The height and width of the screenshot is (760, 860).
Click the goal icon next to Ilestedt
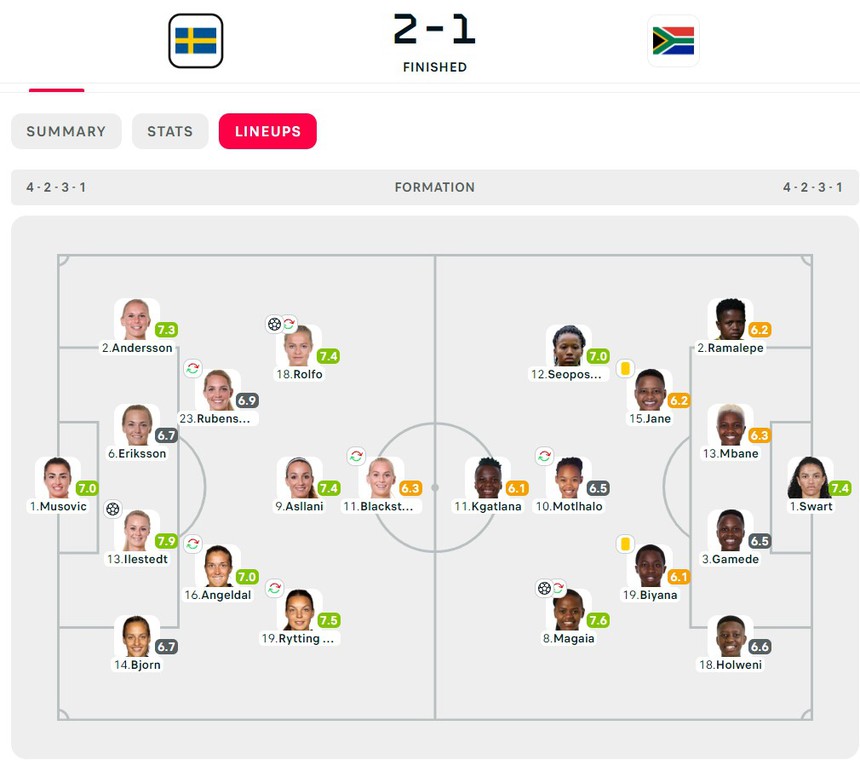[x=113, y=509]
